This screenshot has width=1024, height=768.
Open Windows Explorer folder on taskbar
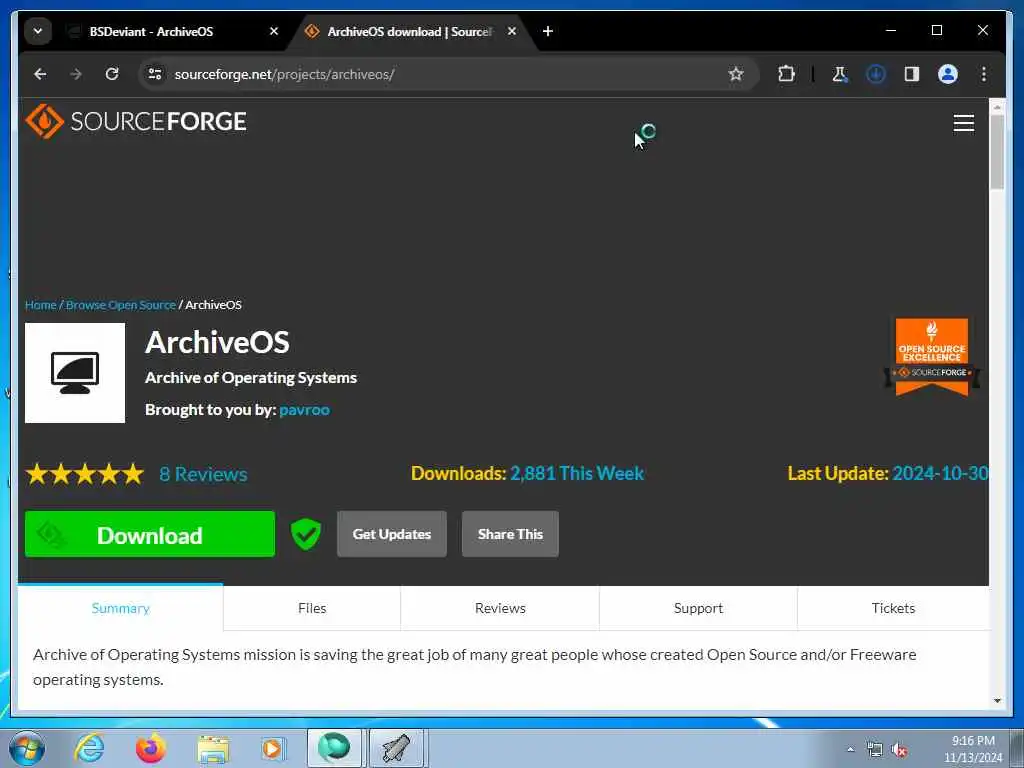[213, 748]
